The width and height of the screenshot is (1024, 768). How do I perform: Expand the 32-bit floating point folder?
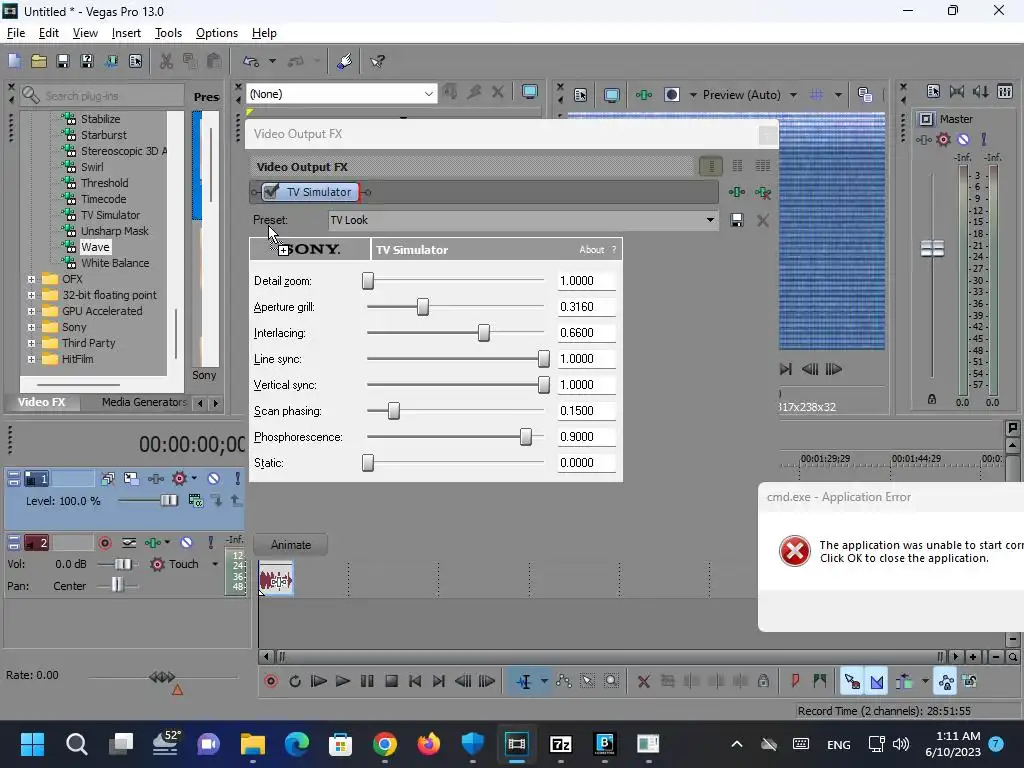[x=31, y=295]
